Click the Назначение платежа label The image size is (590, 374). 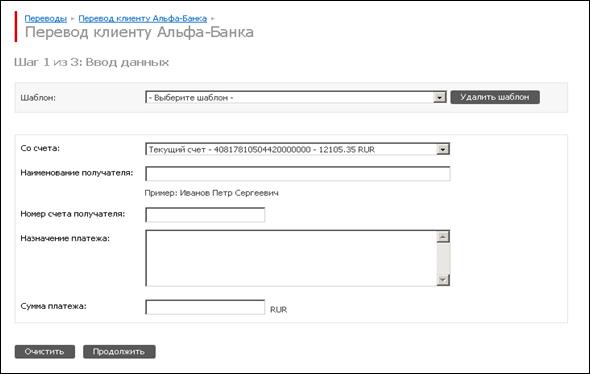[65, 238]
